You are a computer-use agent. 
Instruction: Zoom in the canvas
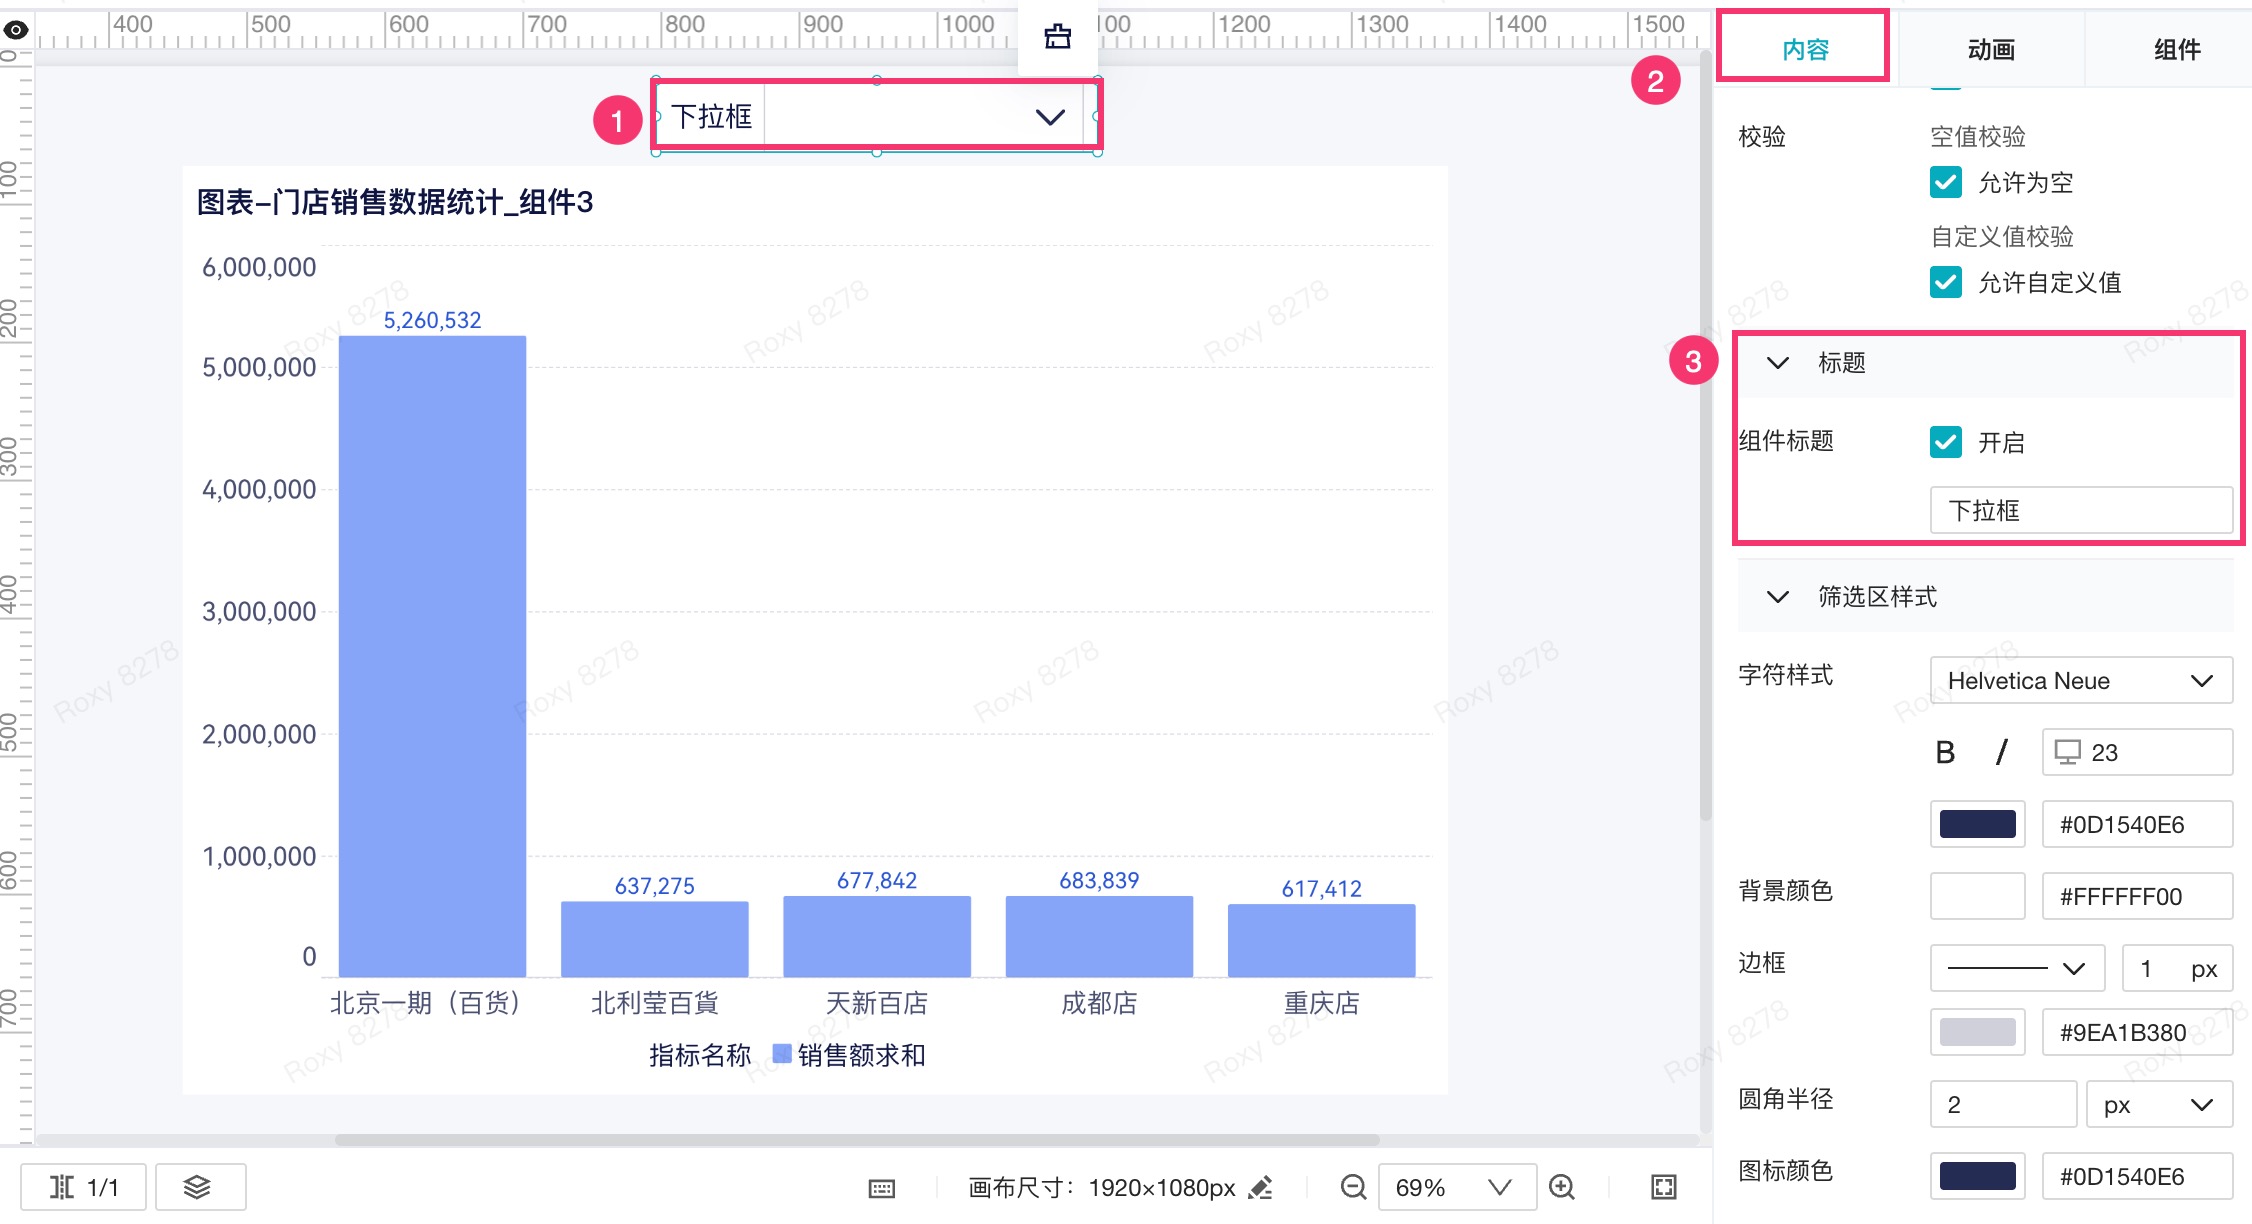click(x=1562, y=1187)
